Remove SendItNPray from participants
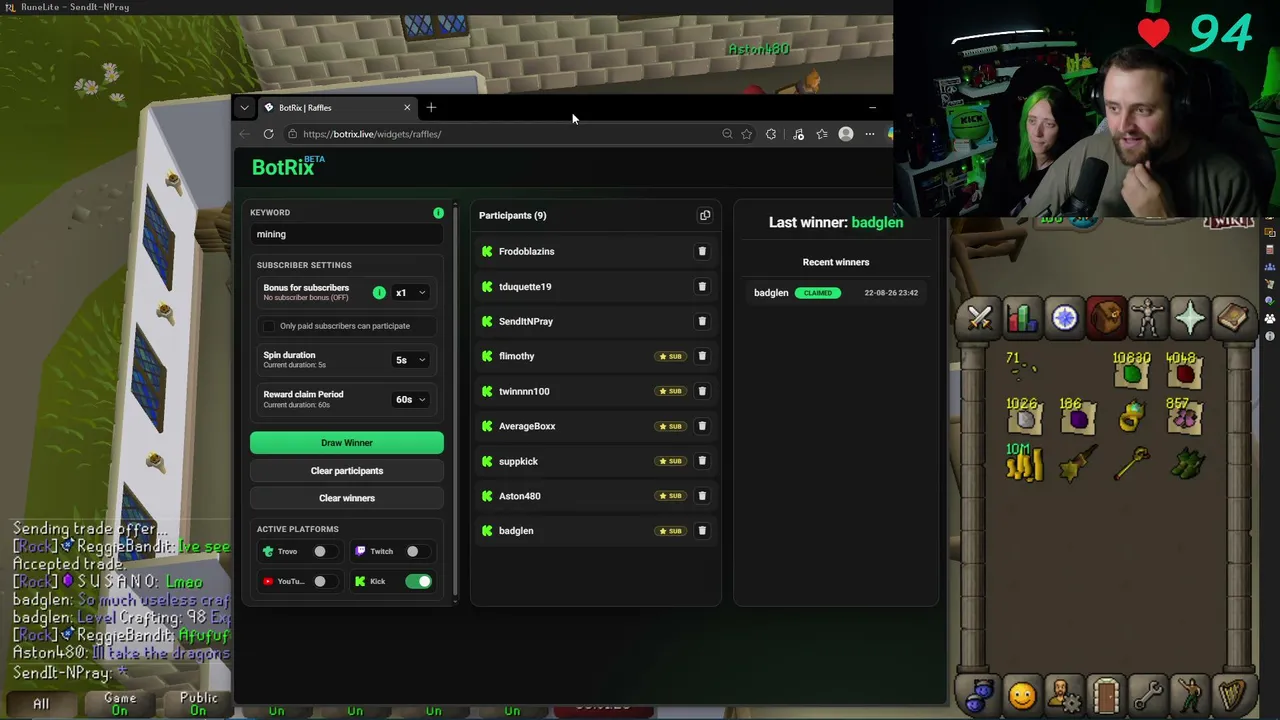Image resolution: width=1280 pixels, height=720 pixels. (702, 321)
